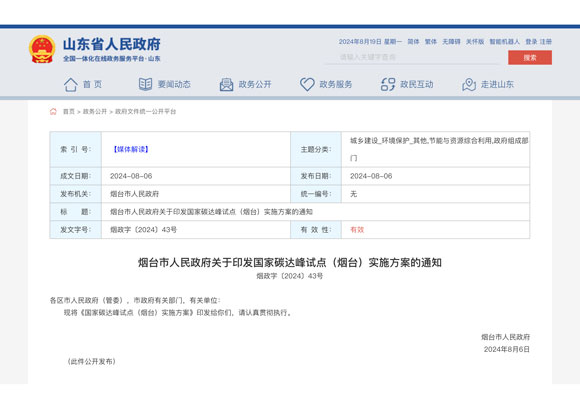
Task: Click the 走进山东 map pin icon
Action: pyautogui.click(x=469, y=84)
